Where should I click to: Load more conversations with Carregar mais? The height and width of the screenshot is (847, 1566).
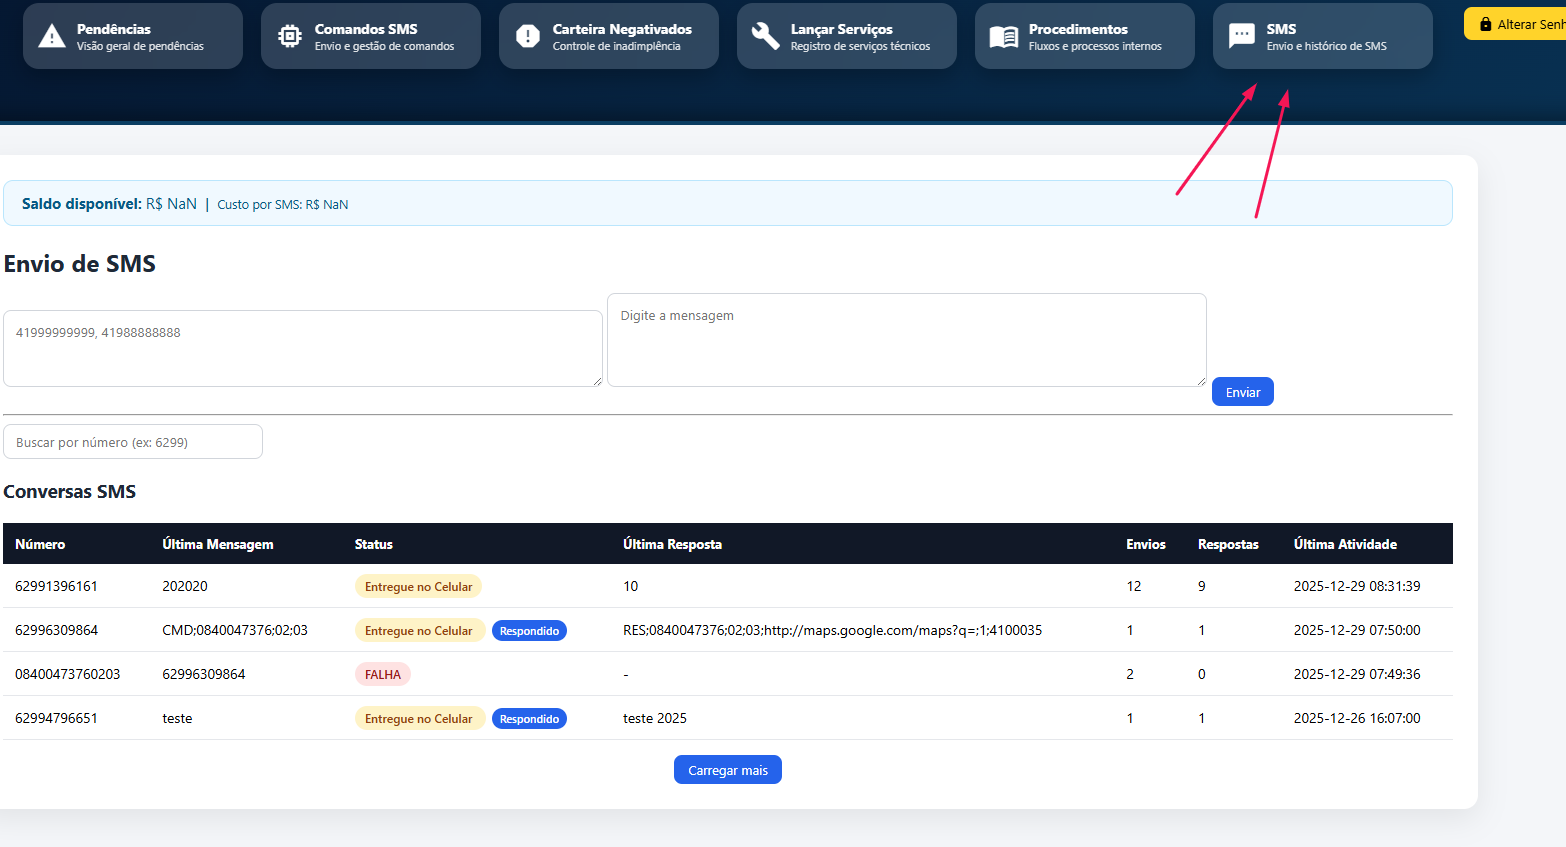(727, 770)
